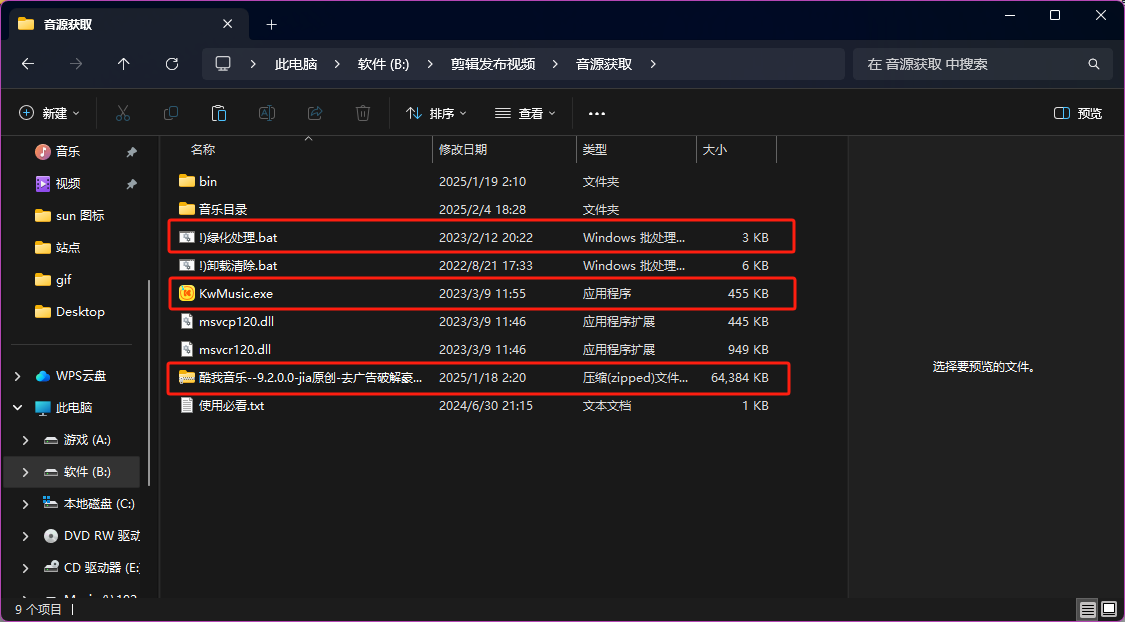The image size is (1125, 622).
Task: Close the 音源获取 tab
Action: click(227, 24)
